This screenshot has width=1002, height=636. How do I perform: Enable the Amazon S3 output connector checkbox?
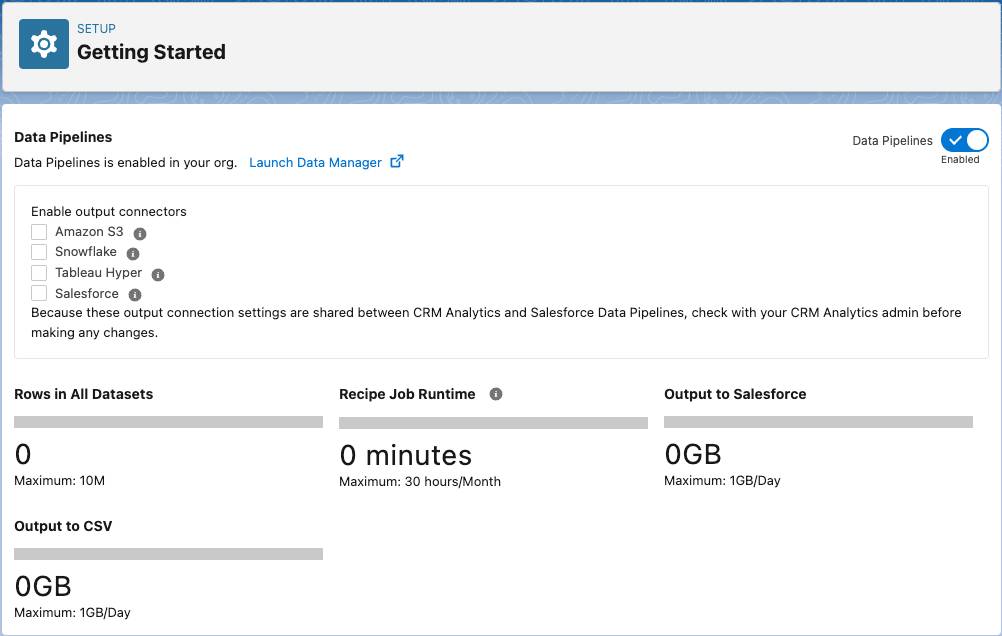[39, 231]
